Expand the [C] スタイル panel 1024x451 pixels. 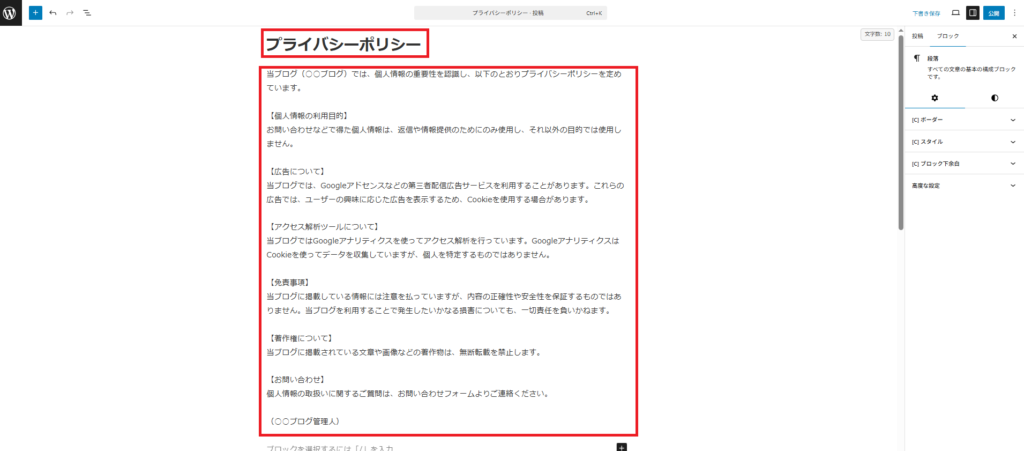964,141
